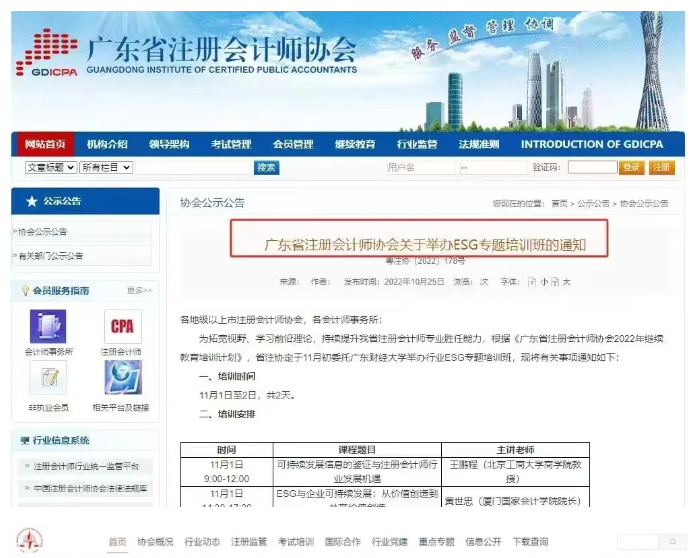
Task: Open INTRODUCTION OF GDICPA menu
Action: point(592,144)
